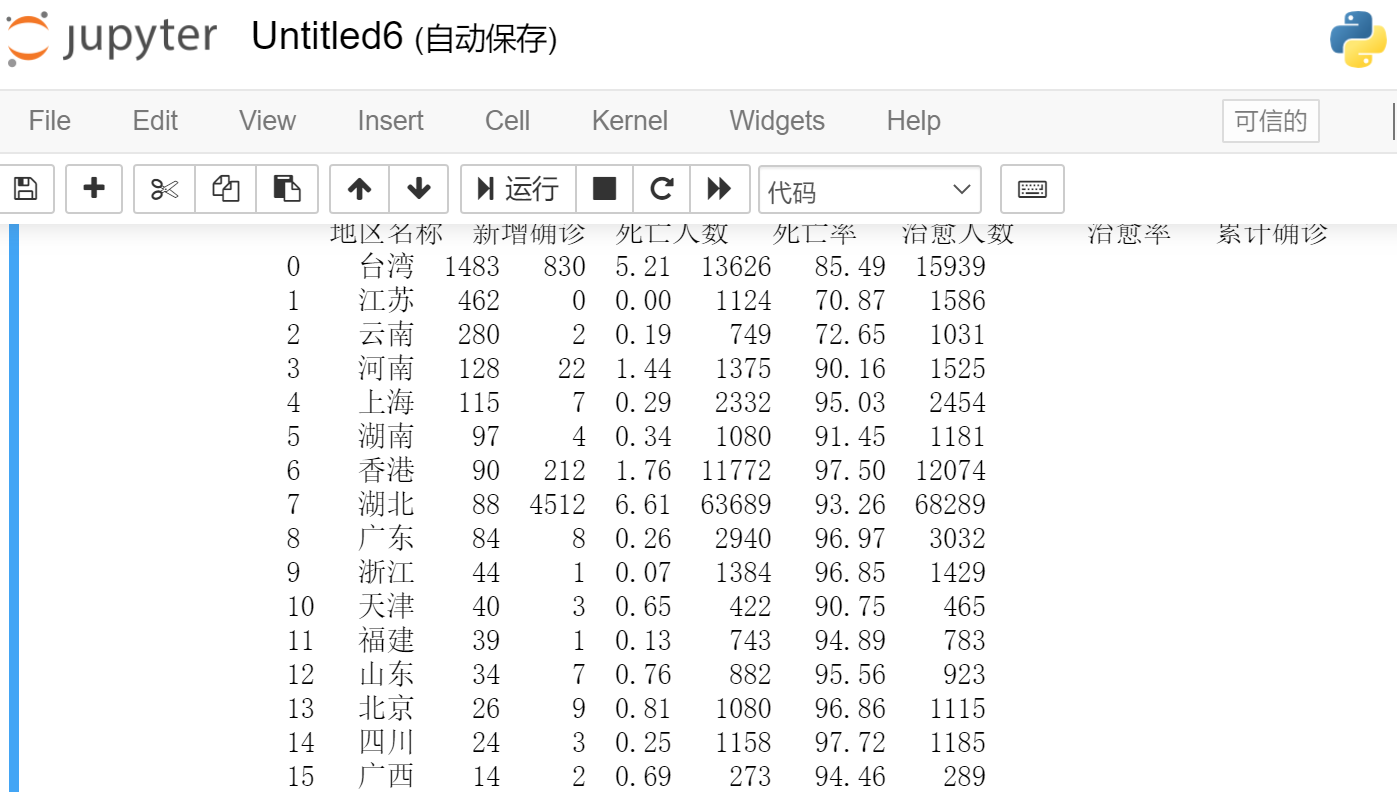The height and width of the screenshot is (792, 1397).
Task: Restart kernel with circular arrow icon
Action: coord(661,189)
